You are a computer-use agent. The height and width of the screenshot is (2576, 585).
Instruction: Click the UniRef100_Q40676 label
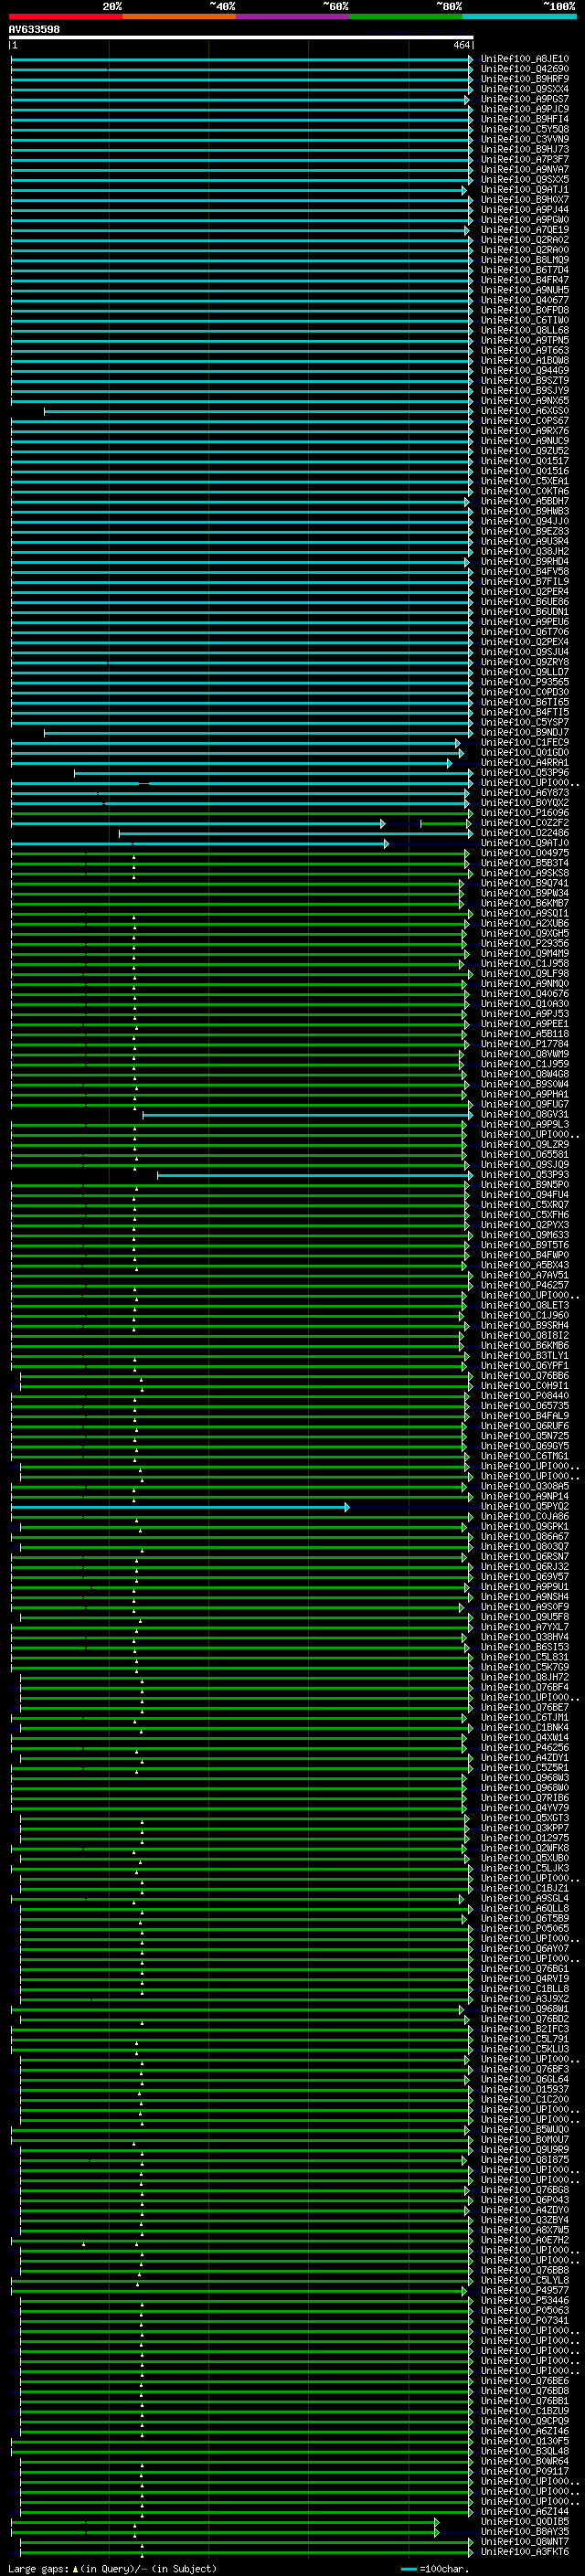point(525,994)
